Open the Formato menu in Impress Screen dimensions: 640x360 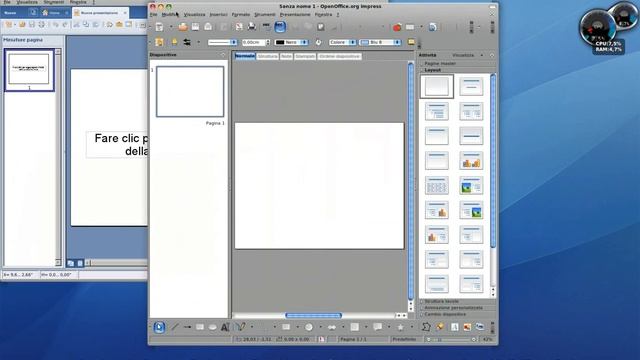(241, 15)
